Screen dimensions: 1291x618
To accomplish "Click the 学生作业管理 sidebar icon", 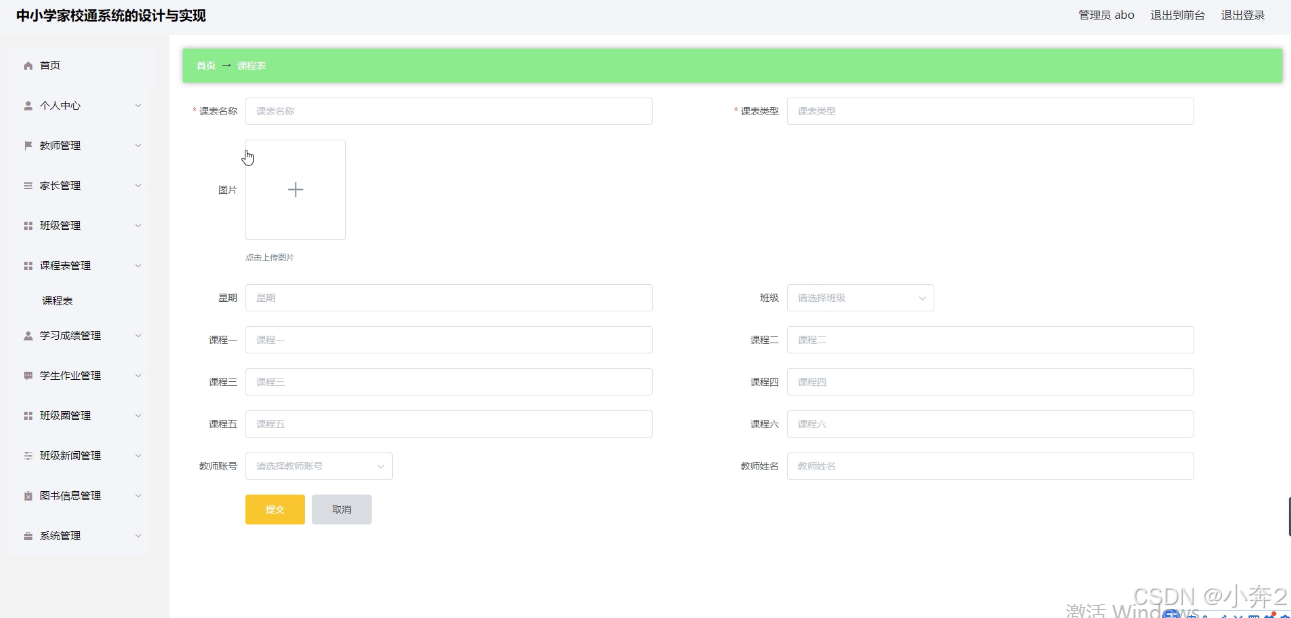I will [27, 375].
